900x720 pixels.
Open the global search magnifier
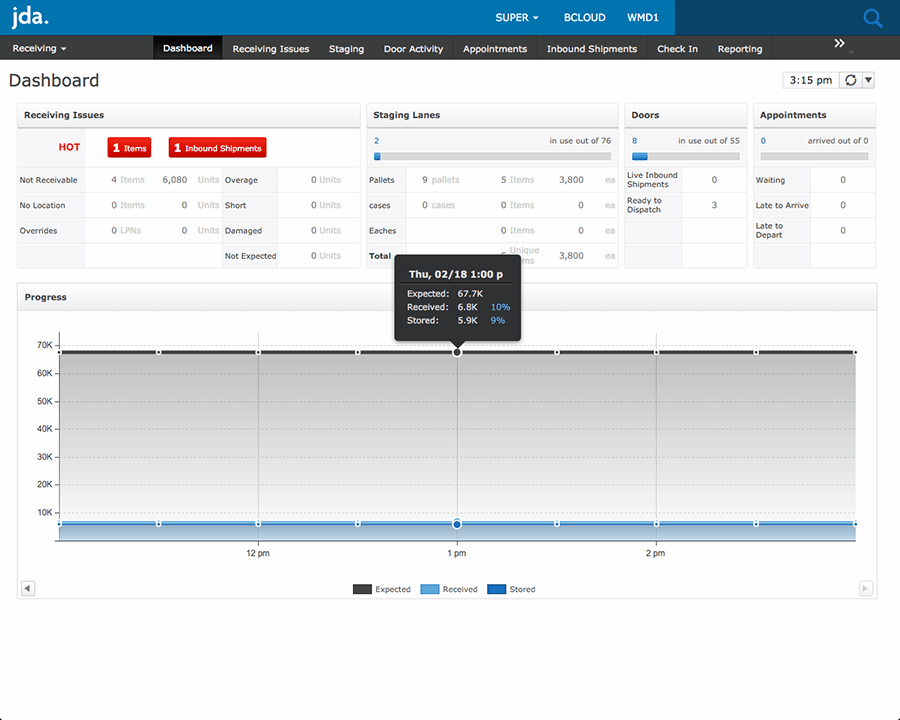coord(871,17)
